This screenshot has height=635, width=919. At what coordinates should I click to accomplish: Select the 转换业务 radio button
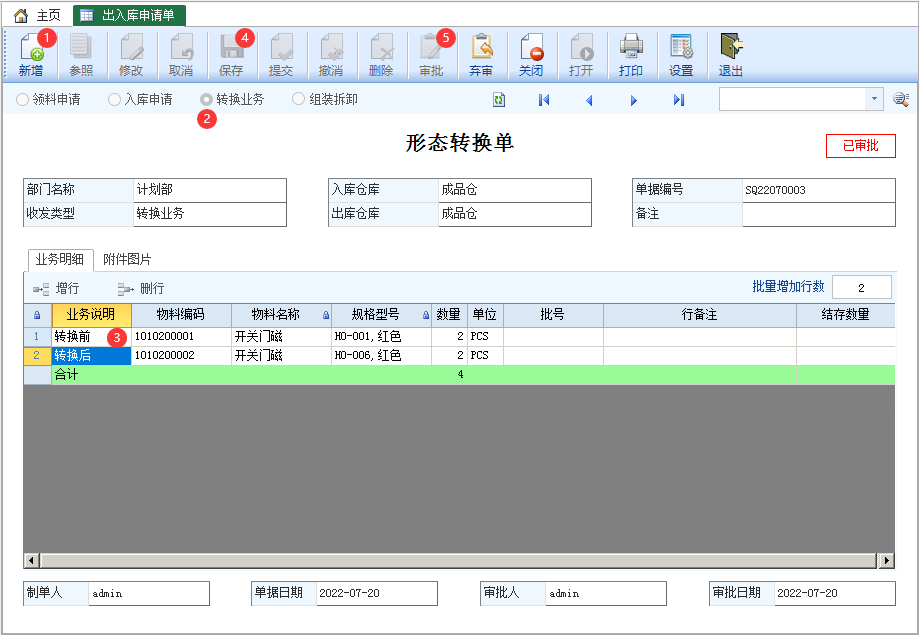click(206, 100)
